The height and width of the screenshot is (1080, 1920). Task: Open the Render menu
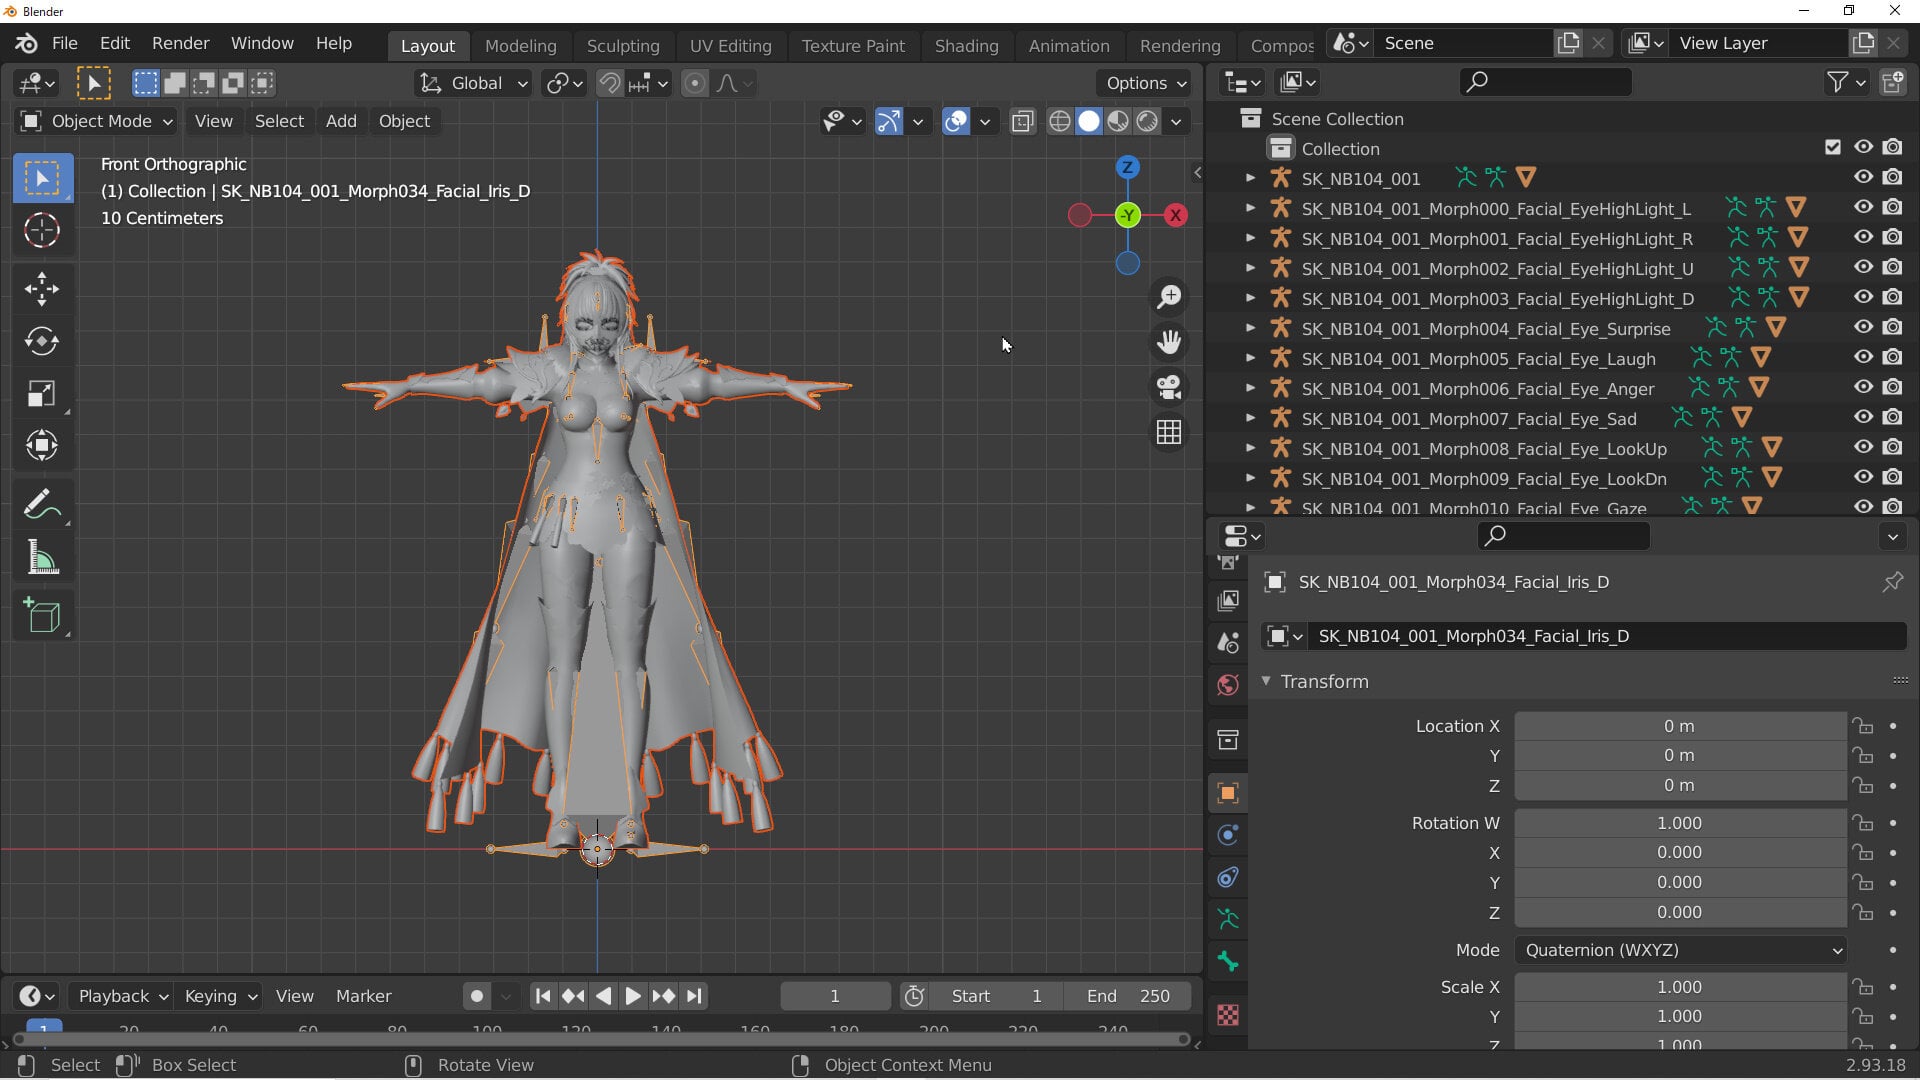[x=180, y=43]
